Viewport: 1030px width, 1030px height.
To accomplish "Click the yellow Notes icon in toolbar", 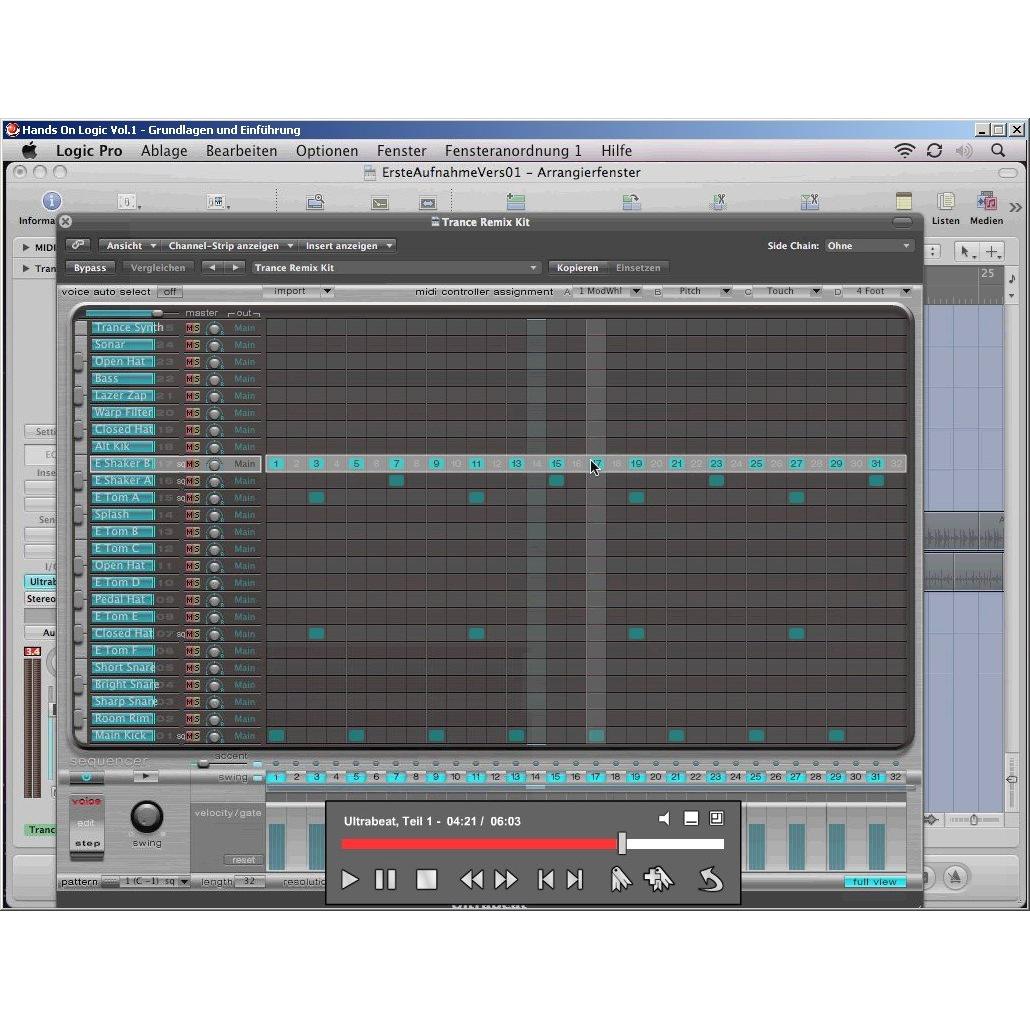I will click(904, 201).
